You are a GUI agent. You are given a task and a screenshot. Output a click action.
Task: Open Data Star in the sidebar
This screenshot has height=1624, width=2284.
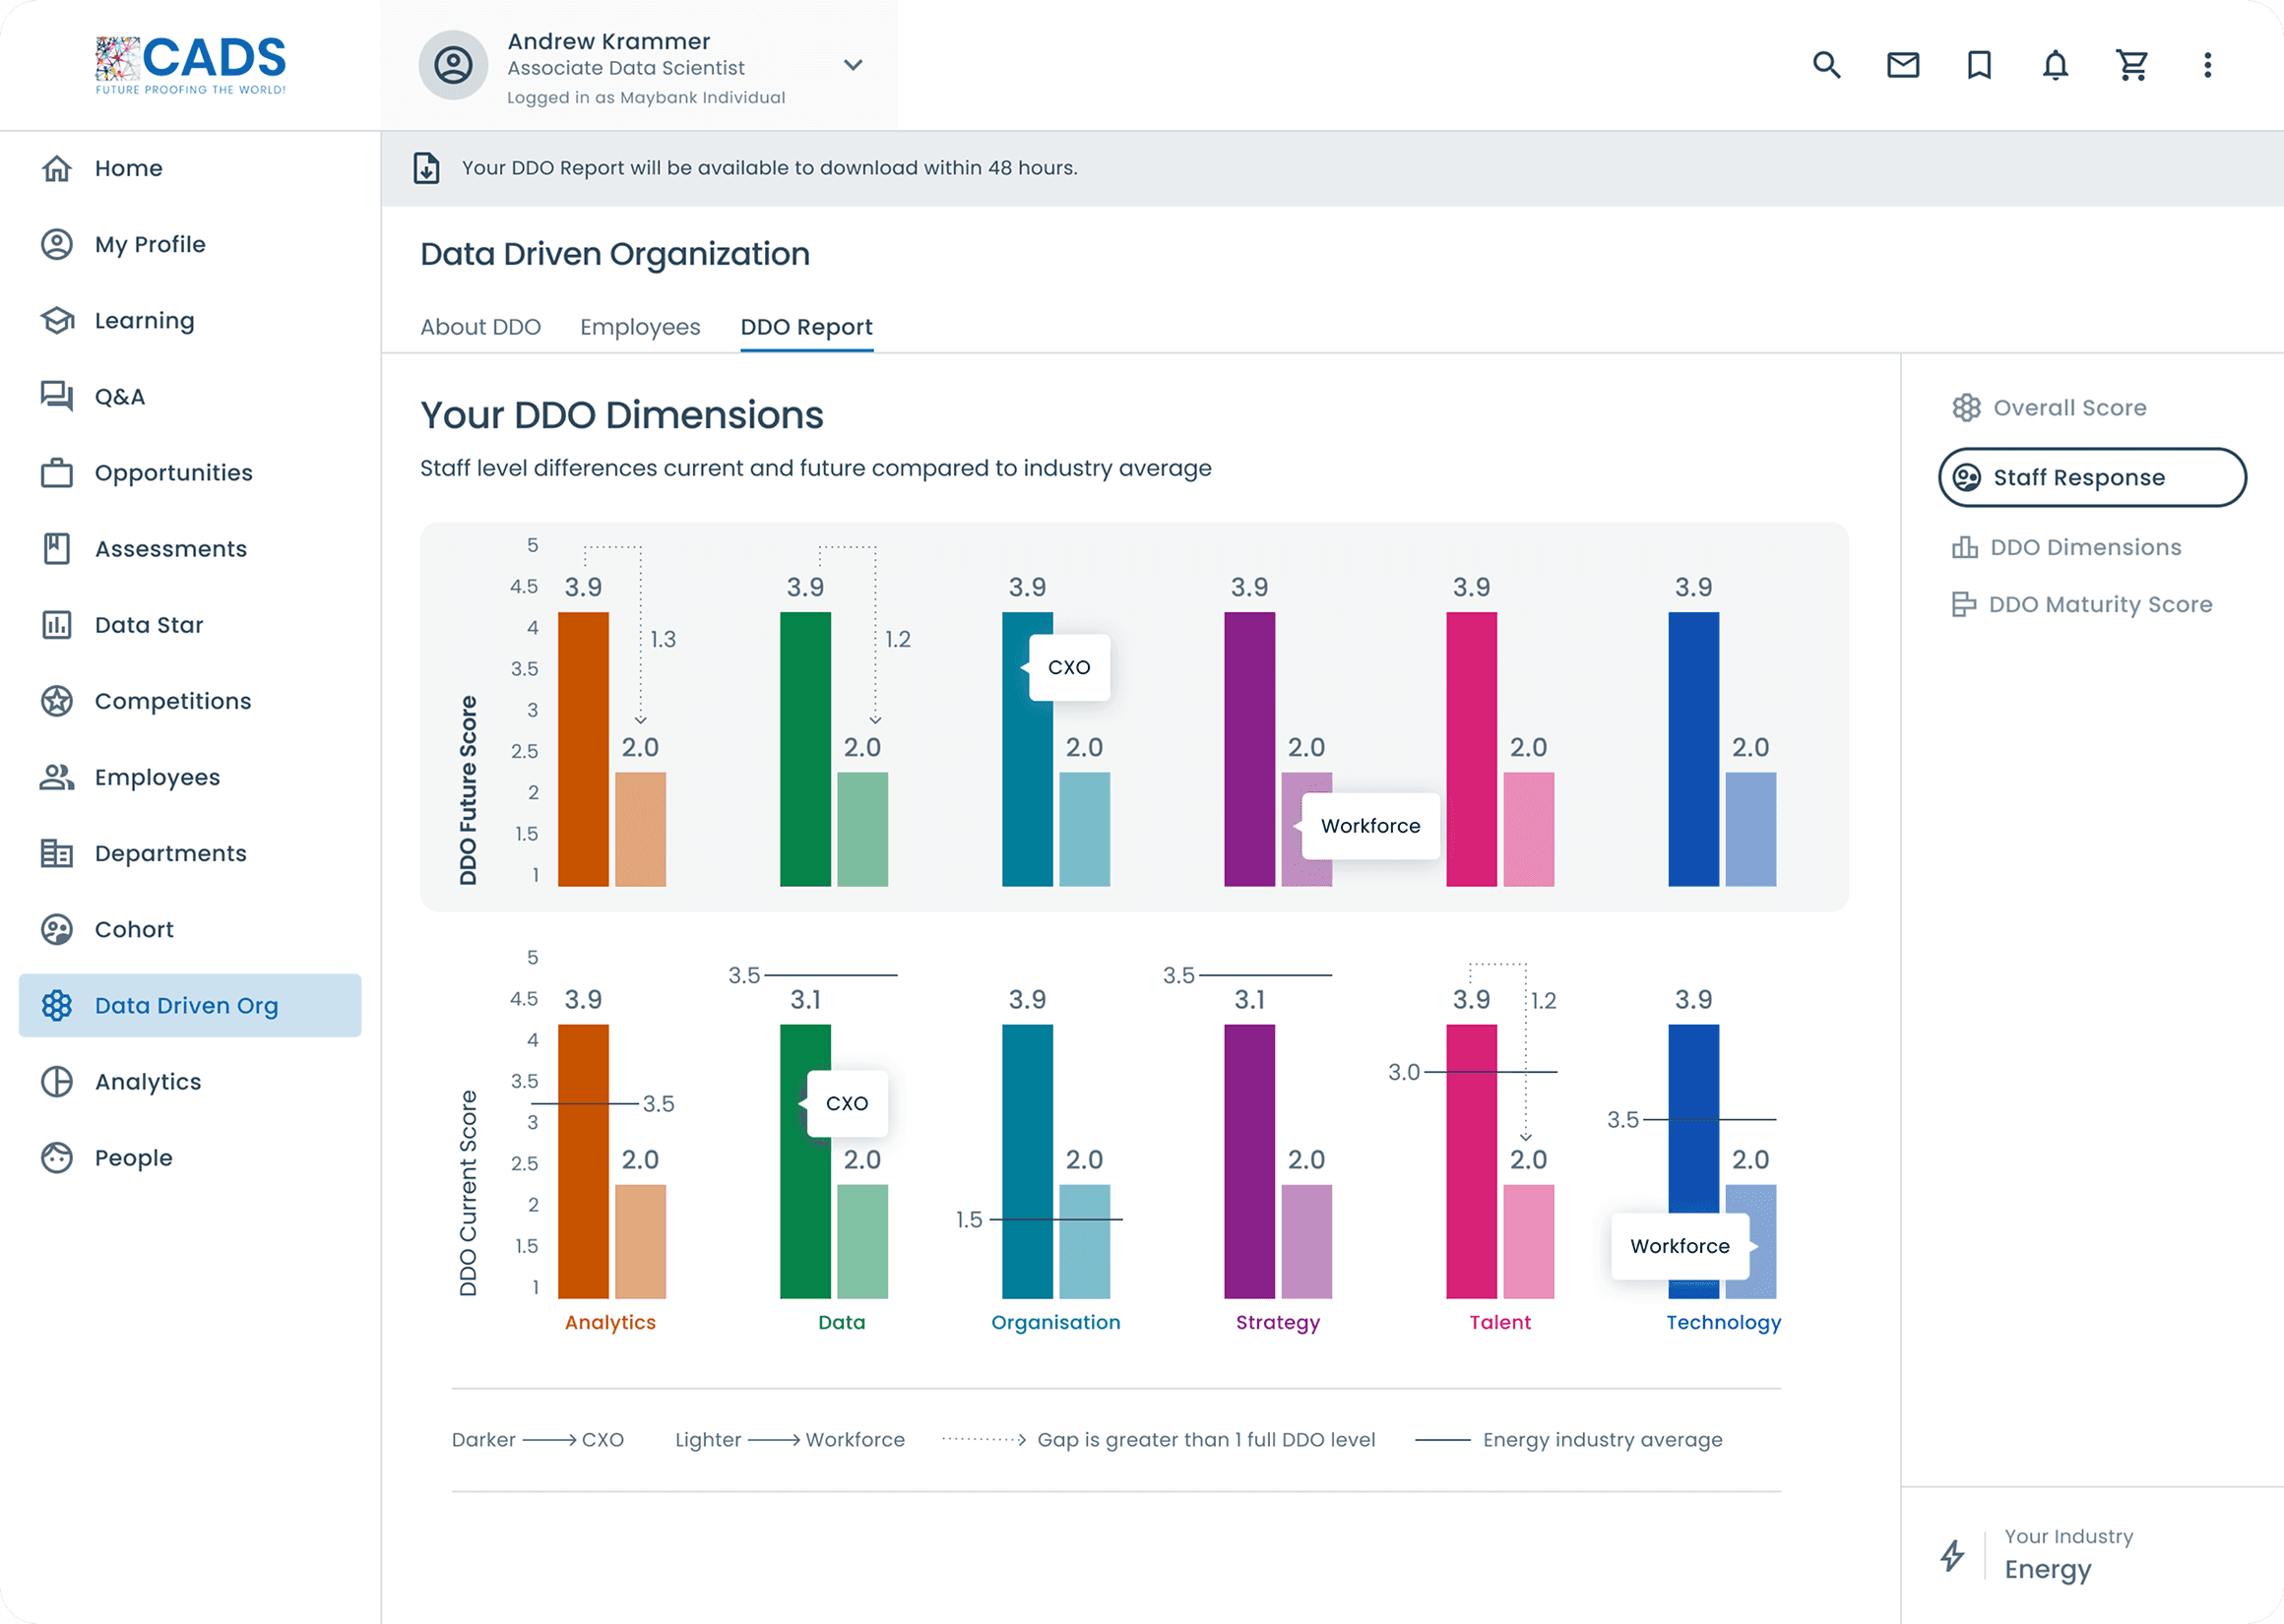tap(148, 625)
